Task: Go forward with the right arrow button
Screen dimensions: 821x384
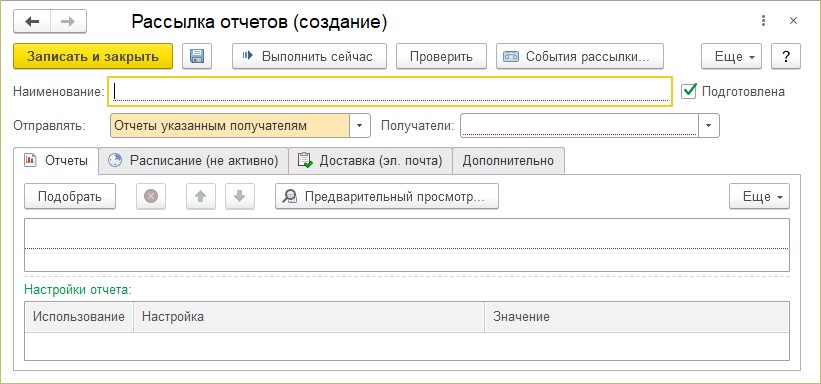Action: click(x=68, y=21)
